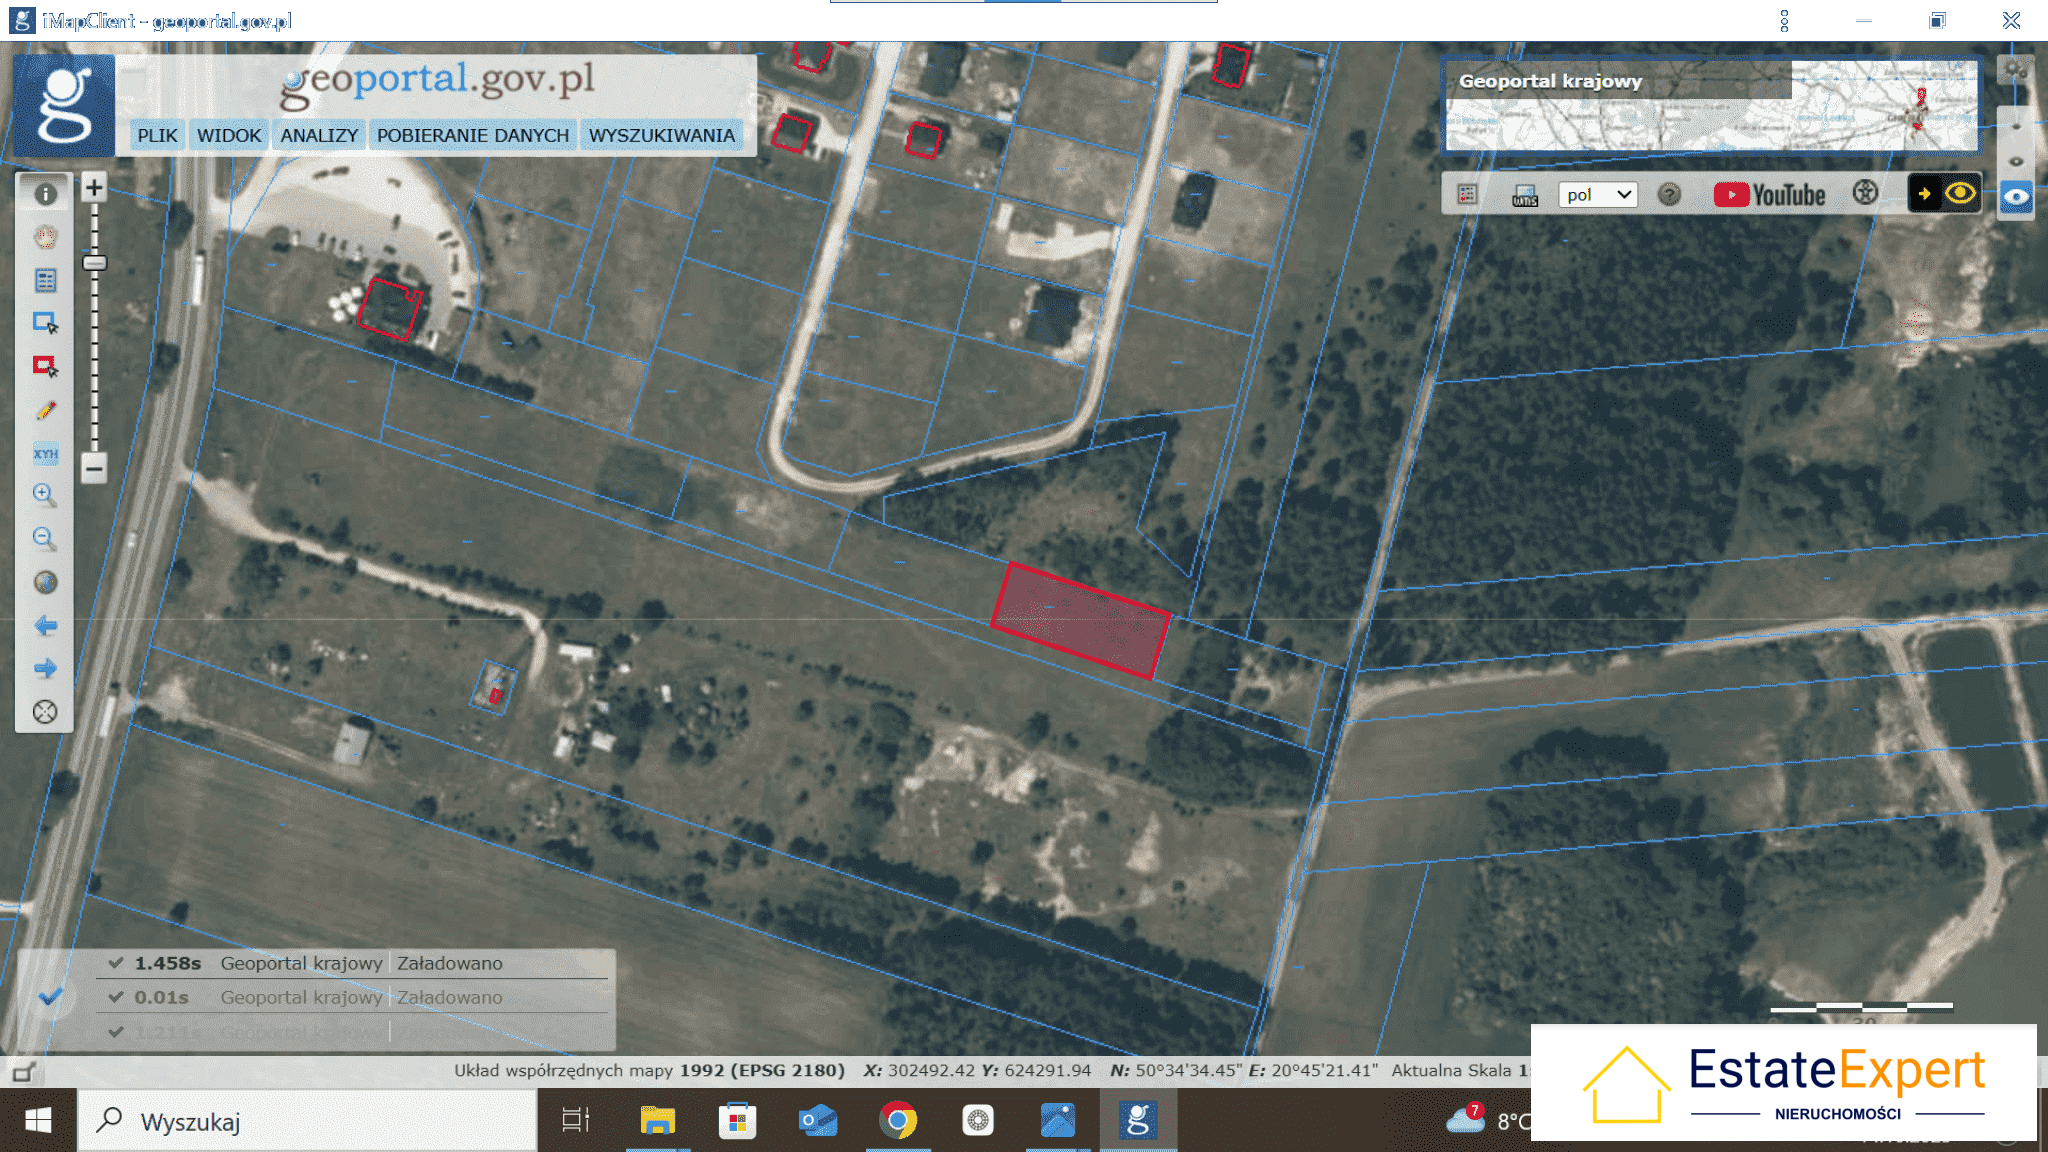Toggle high-contrast yellow eye mode
2048x1152 pixels.
[x=1945, y=193]
